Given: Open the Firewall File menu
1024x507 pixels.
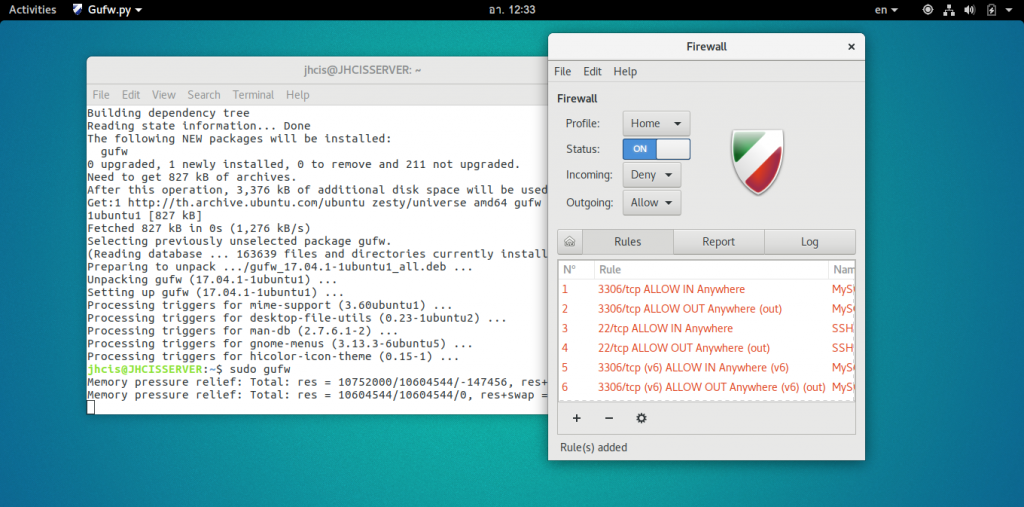Looking at the screenshot, I should 562,71.
